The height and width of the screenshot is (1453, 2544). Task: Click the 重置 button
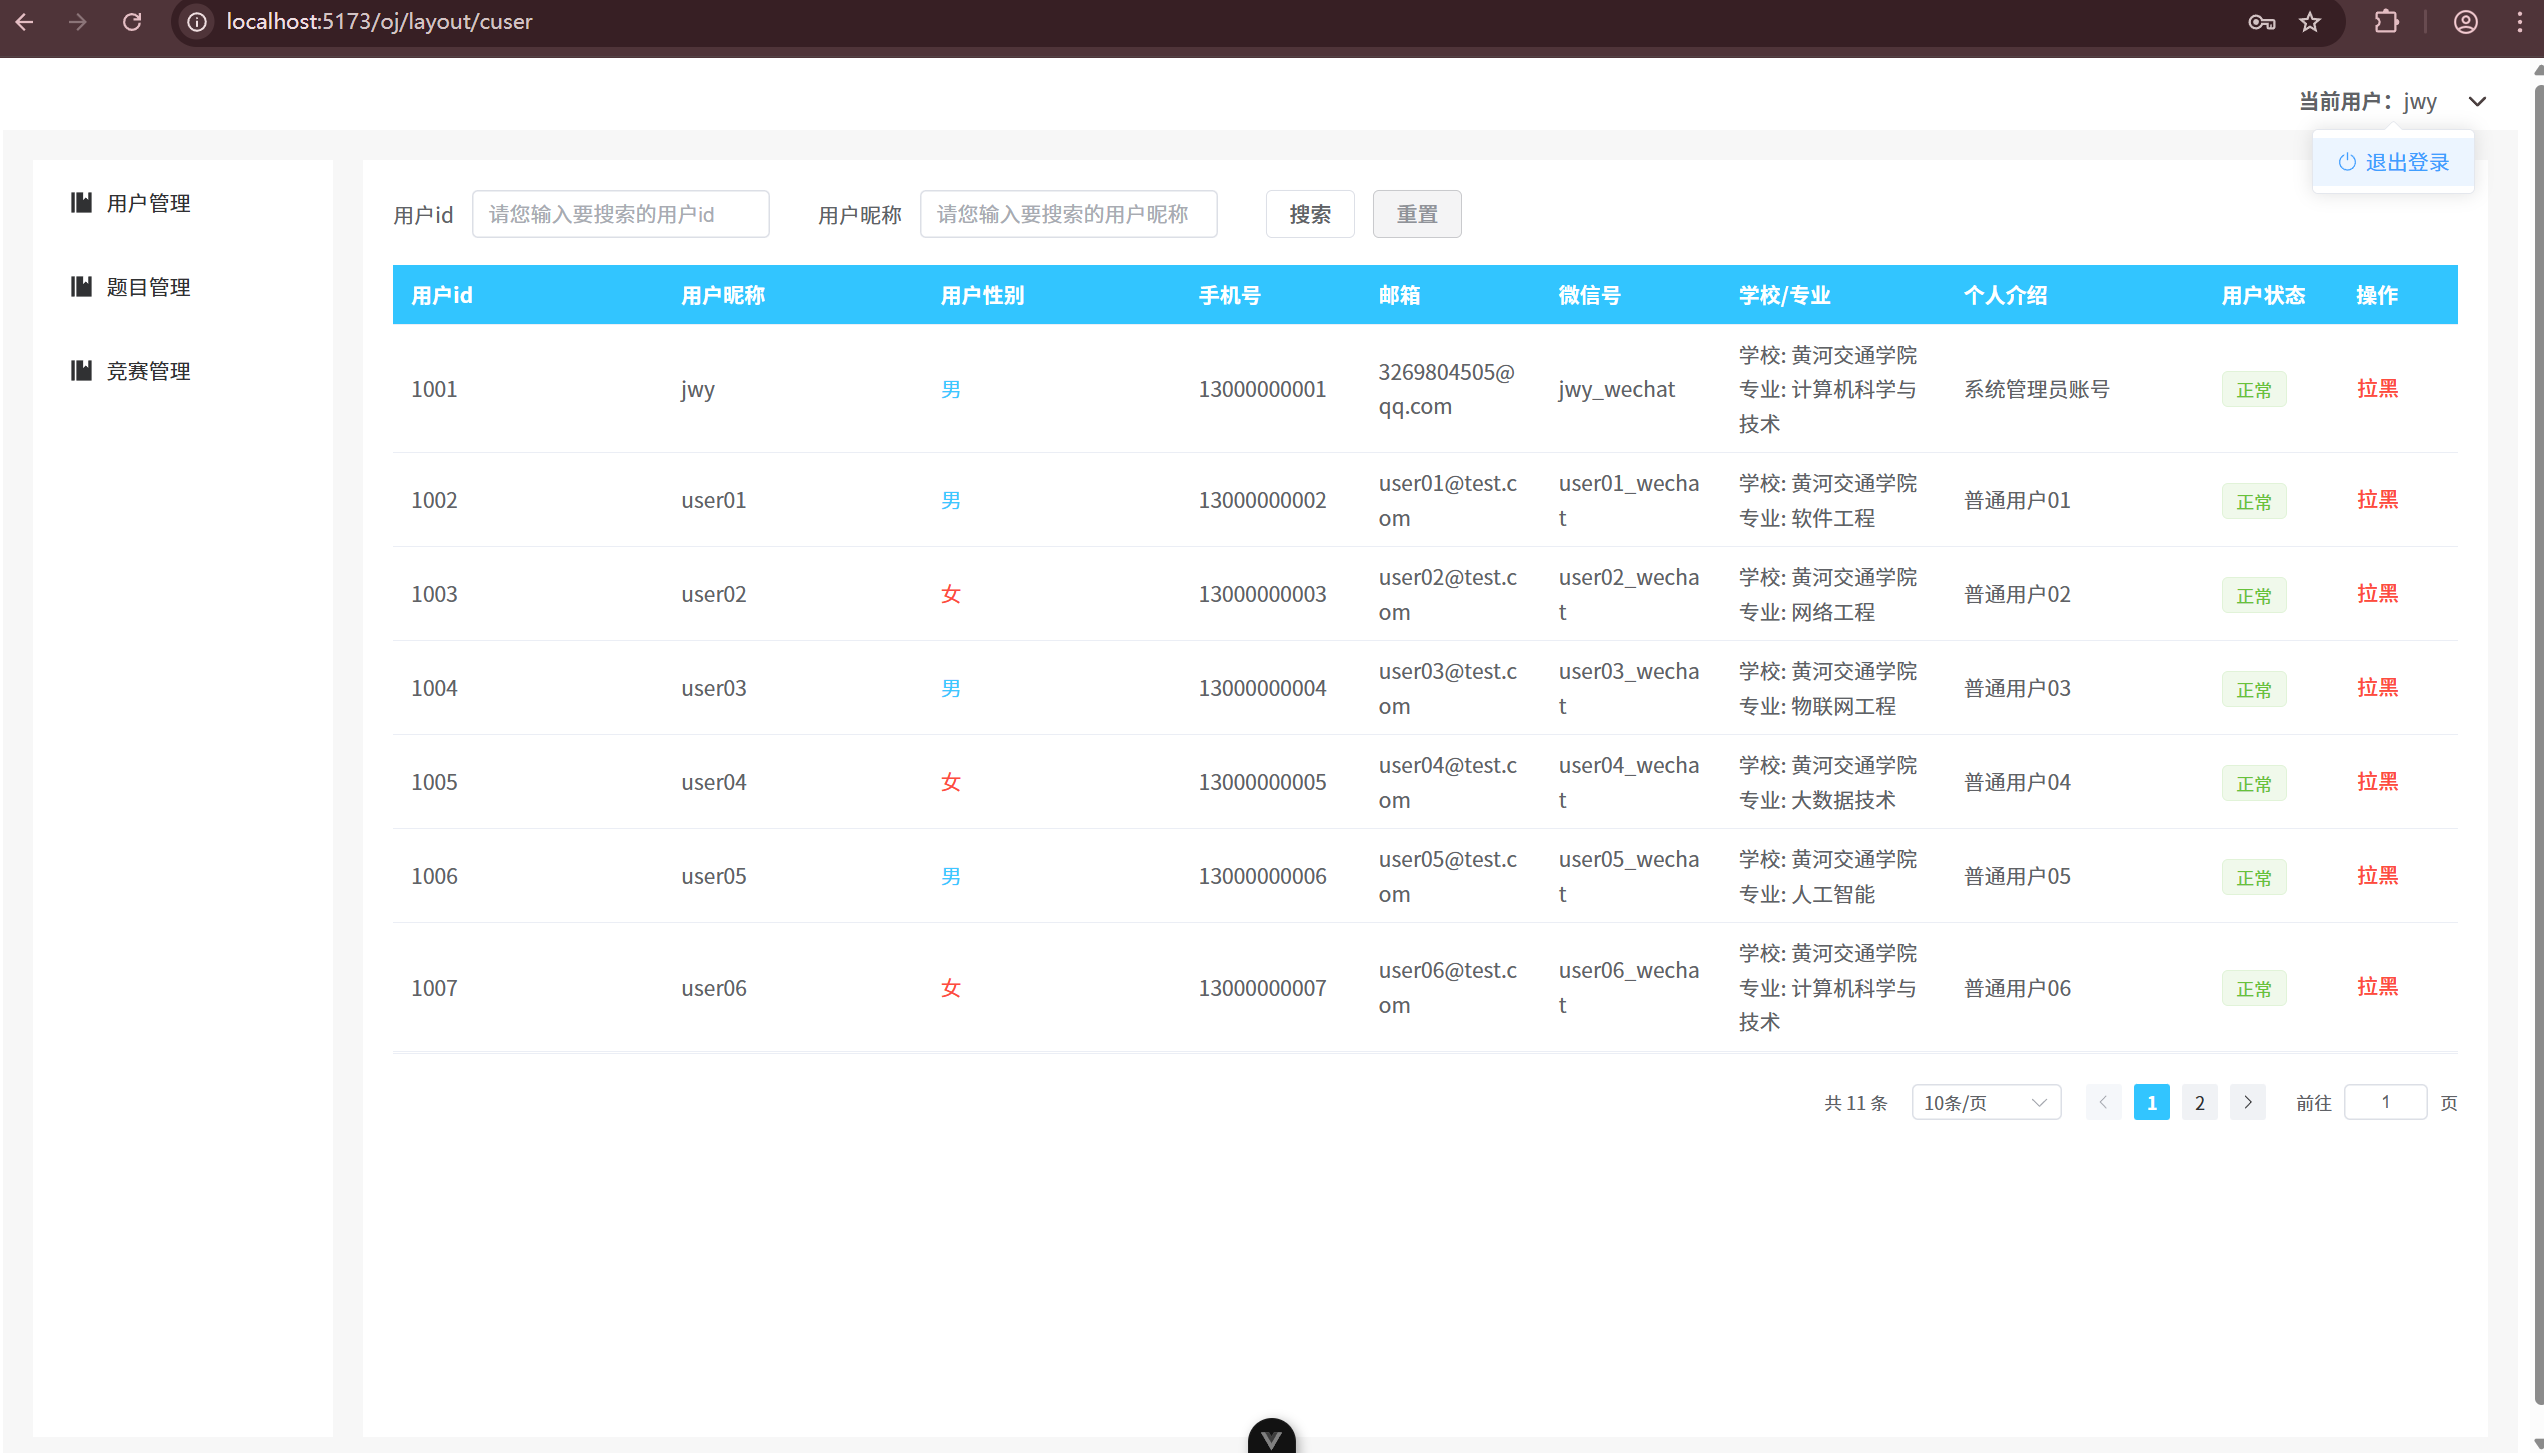pyautogui.click(x=1416, y=214)
